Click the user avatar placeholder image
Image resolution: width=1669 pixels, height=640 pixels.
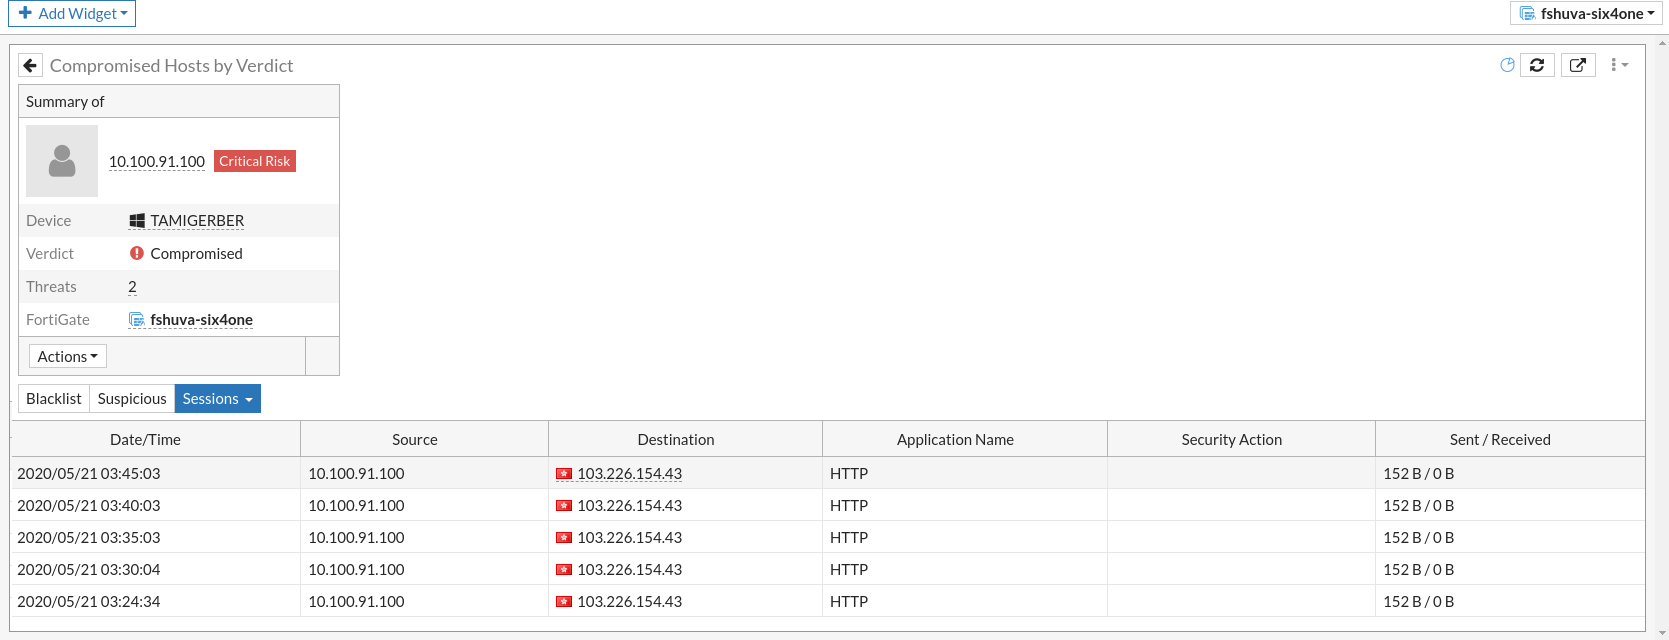[x=62, y=161]
